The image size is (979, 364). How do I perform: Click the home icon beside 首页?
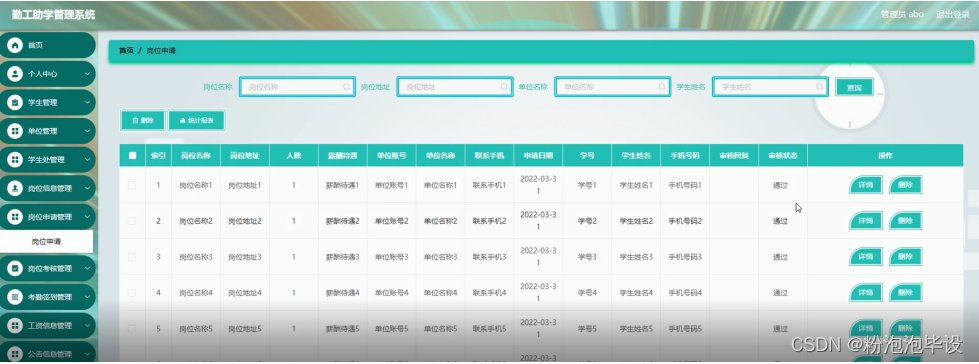[15, 46]
